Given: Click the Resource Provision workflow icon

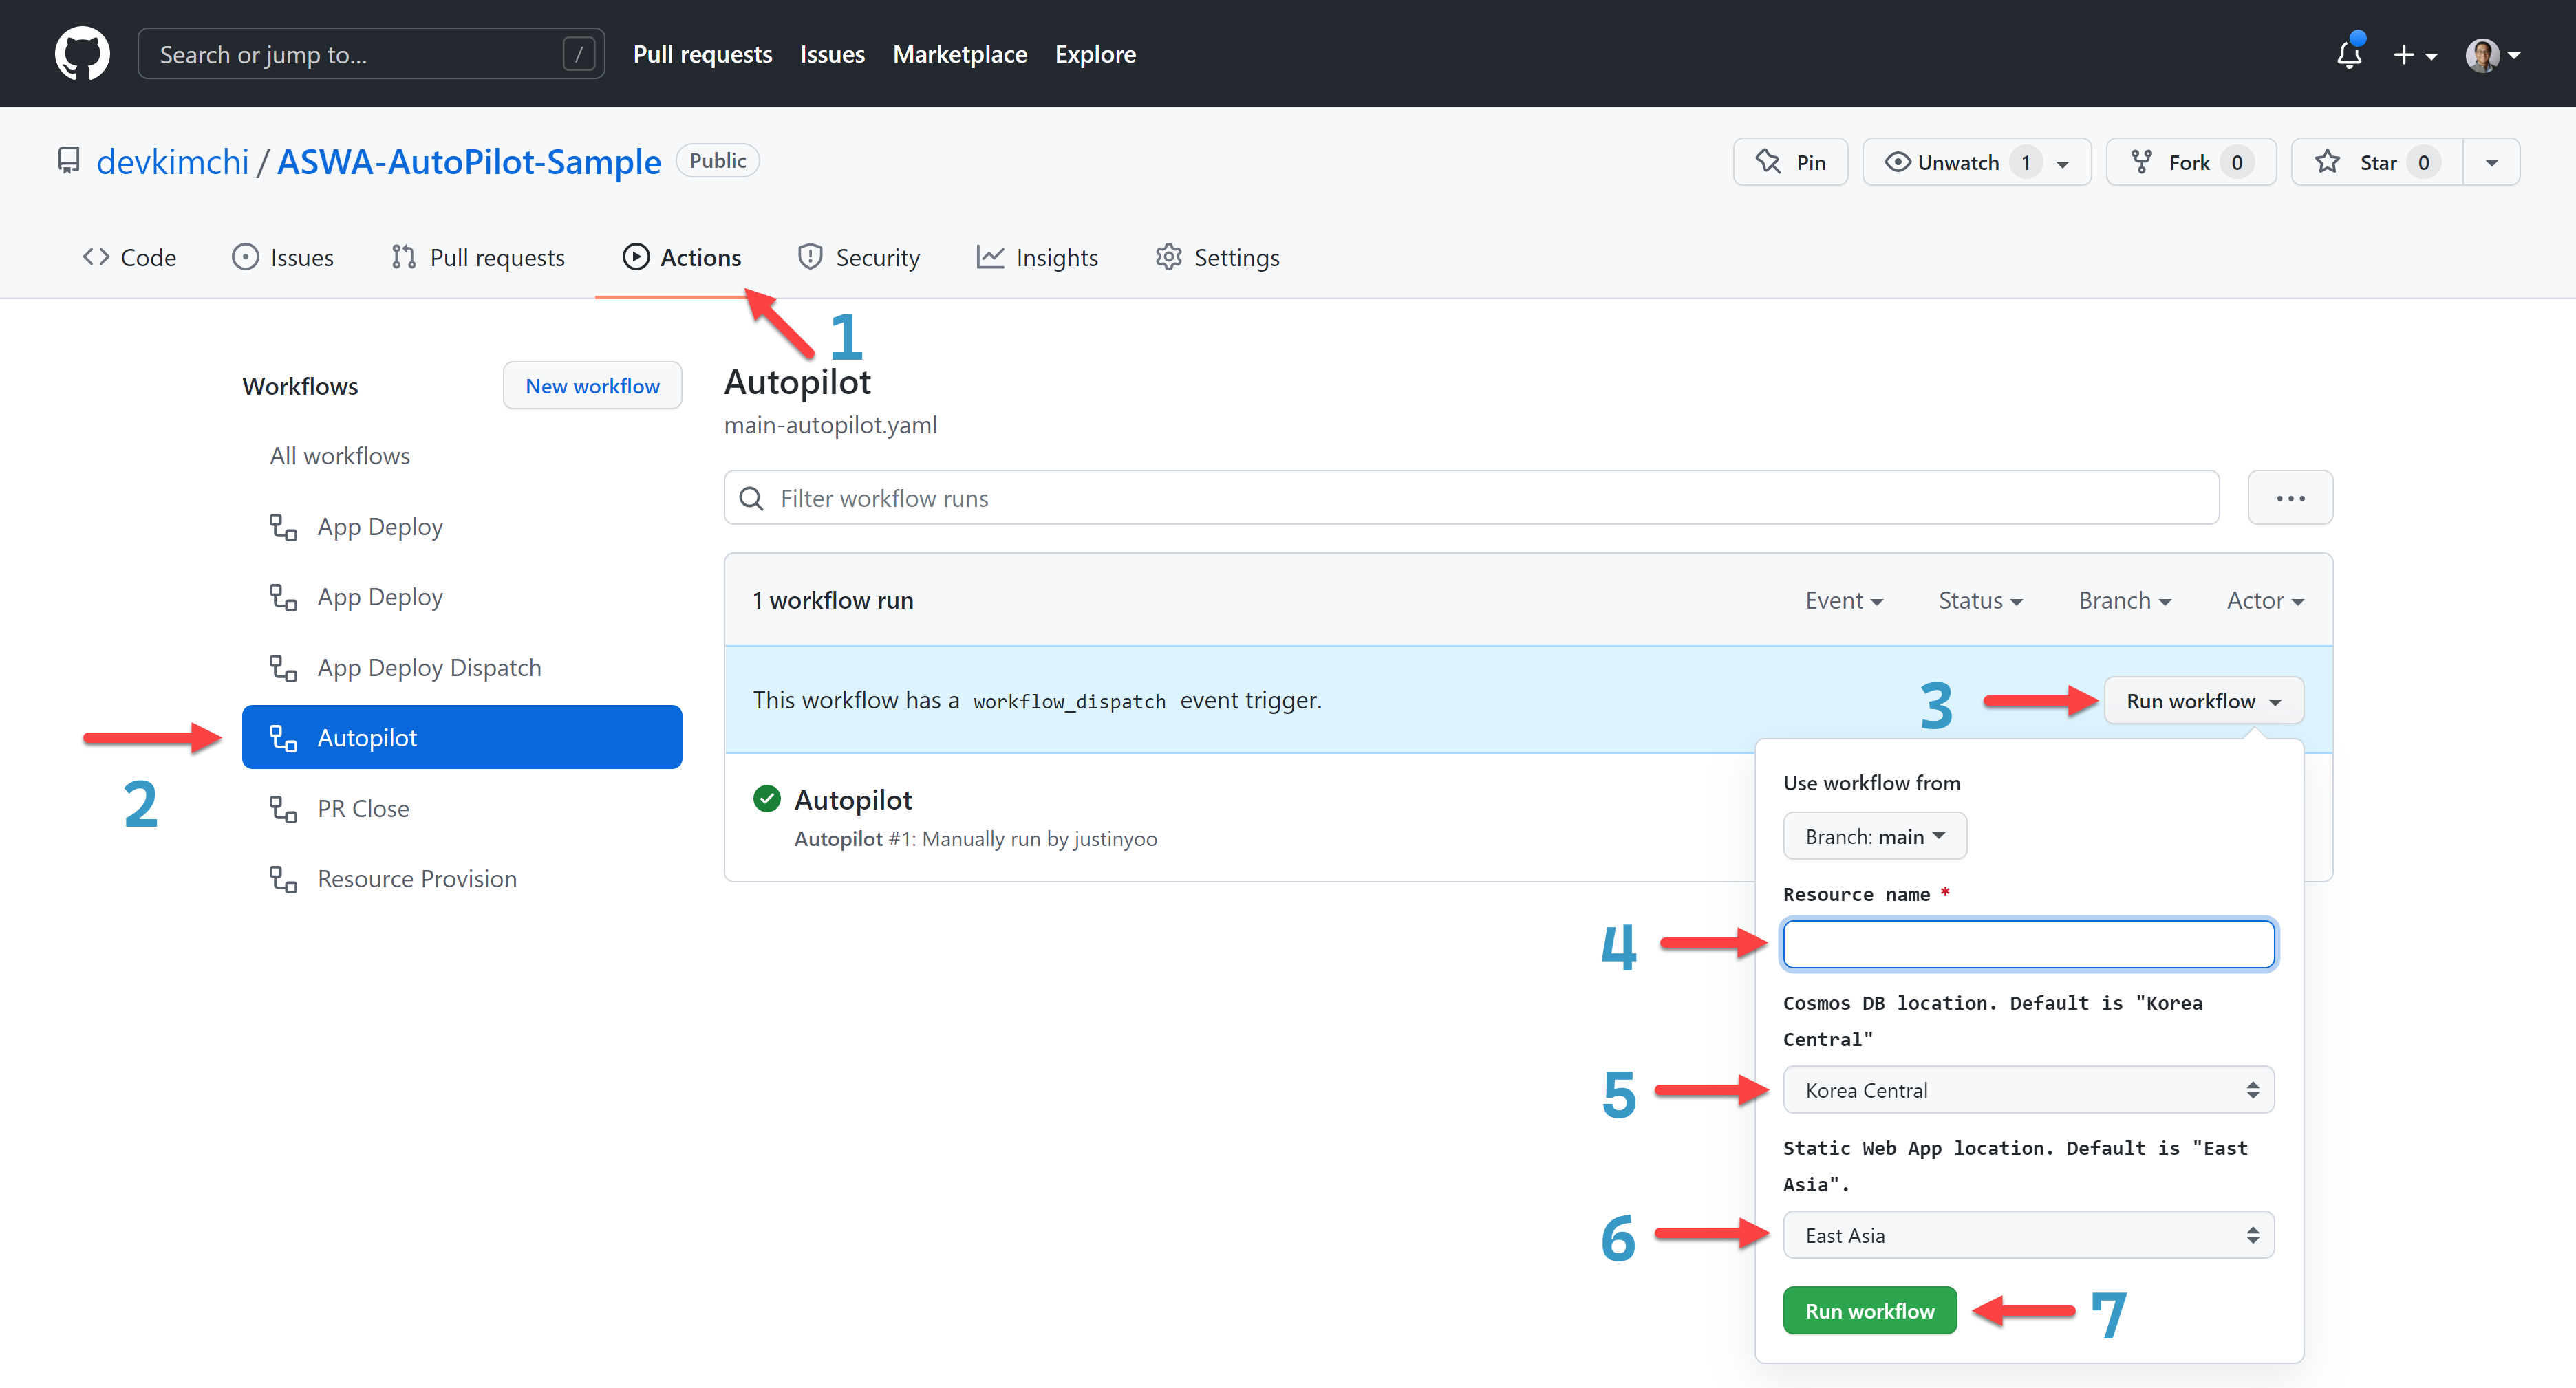Looking at the screenshot, I should pos(283,879).
